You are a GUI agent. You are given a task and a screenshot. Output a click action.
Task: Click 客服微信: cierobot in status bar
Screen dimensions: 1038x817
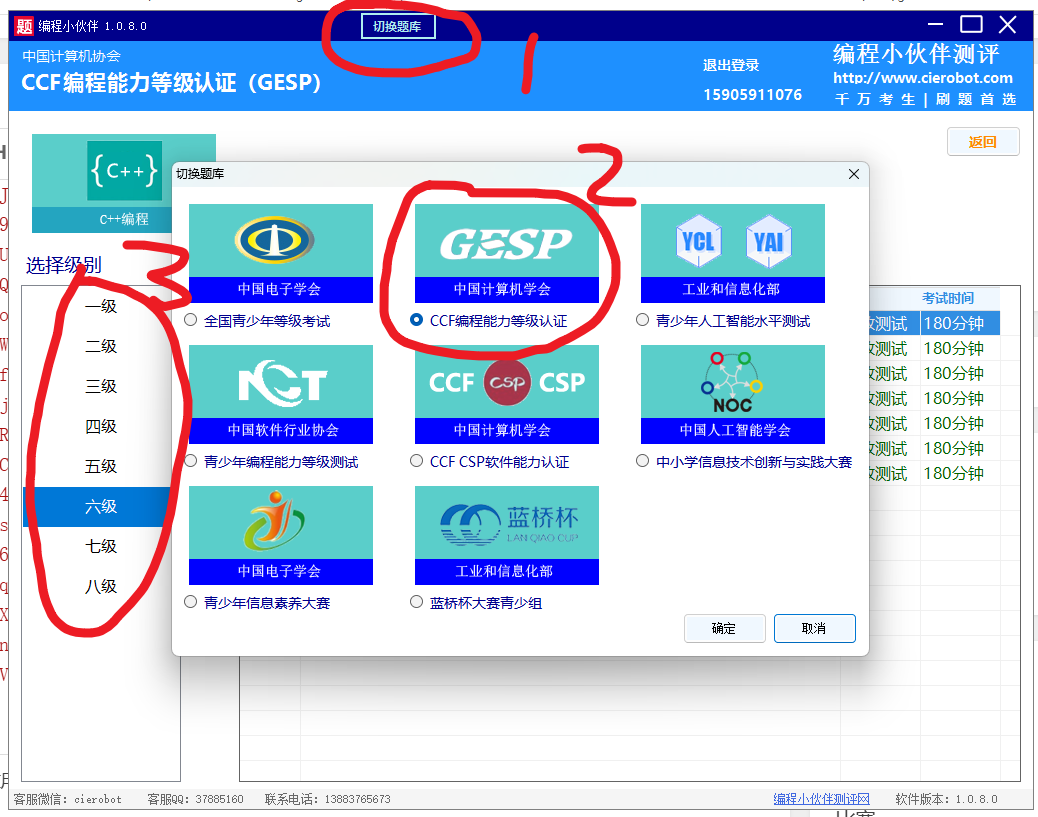pos(68,799)
